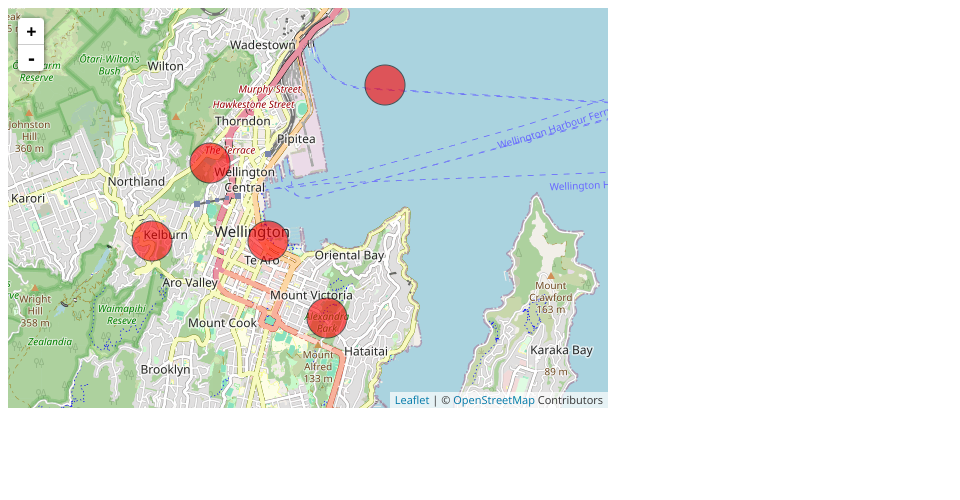Open the OpenStreetMap attribution link

pyautogui.click(x=493, y=400)
